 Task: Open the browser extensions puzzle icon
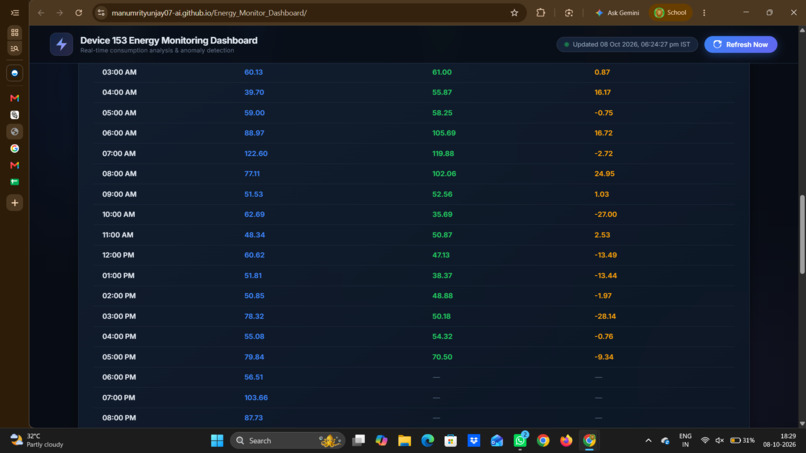540,13
